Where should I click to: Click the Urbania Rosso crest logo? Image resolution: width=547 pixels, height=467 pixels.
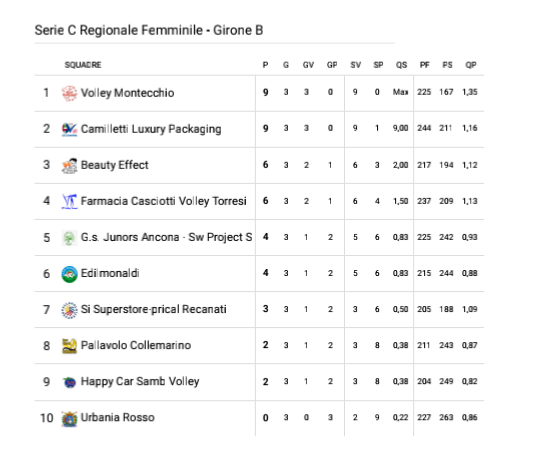(69, 418)
